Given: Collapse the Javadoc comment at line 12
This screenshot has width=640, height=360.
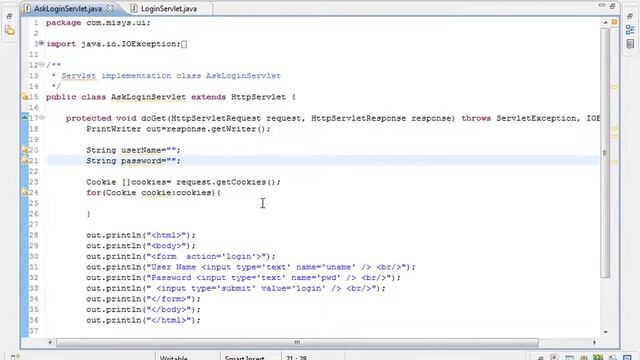Looking at the screenshot, I should pyautogui.click(x=42, y=64).
